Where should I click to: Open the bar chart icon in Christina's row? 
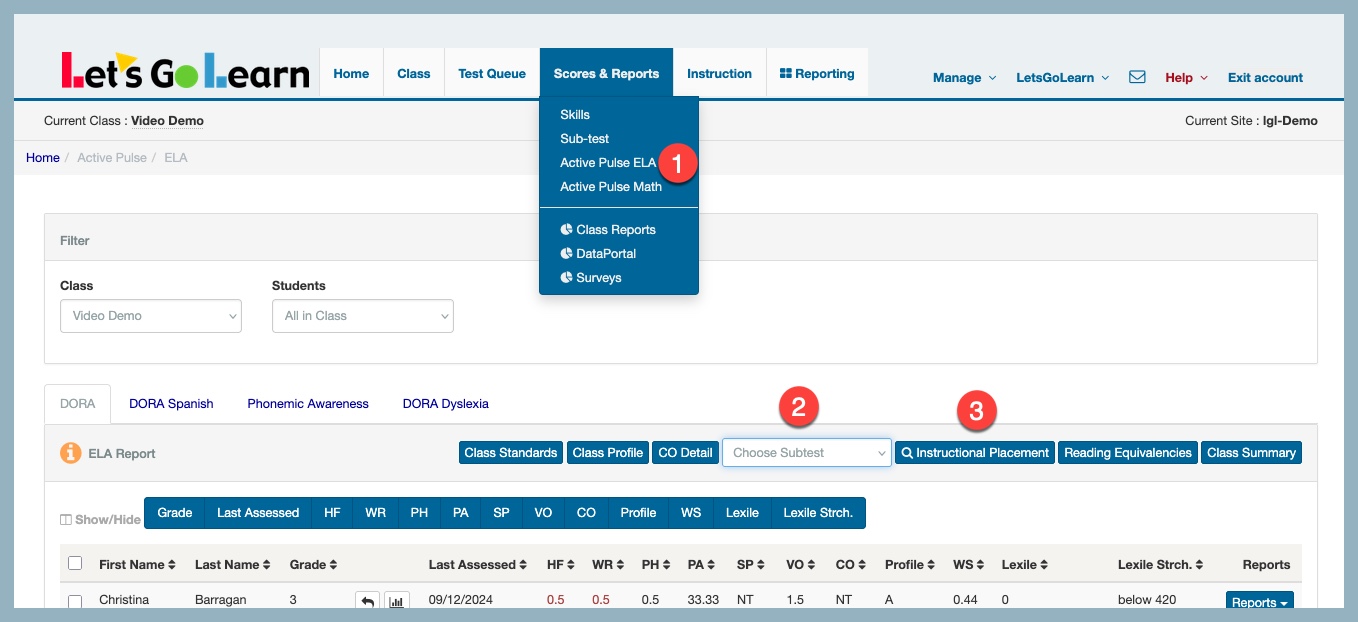coord(397,602)
